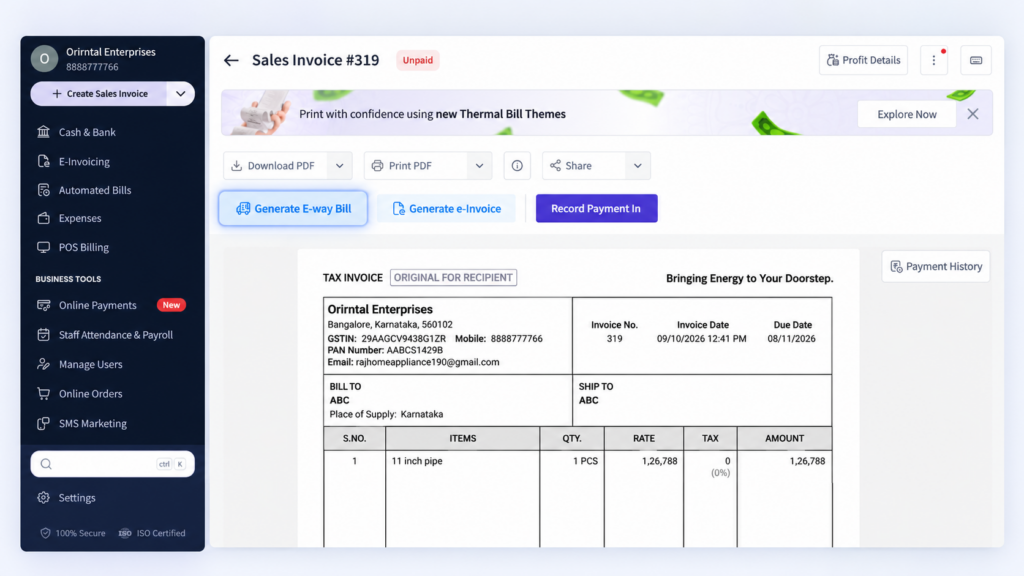Click Create Sales Invoice button

tap(99, 94)
